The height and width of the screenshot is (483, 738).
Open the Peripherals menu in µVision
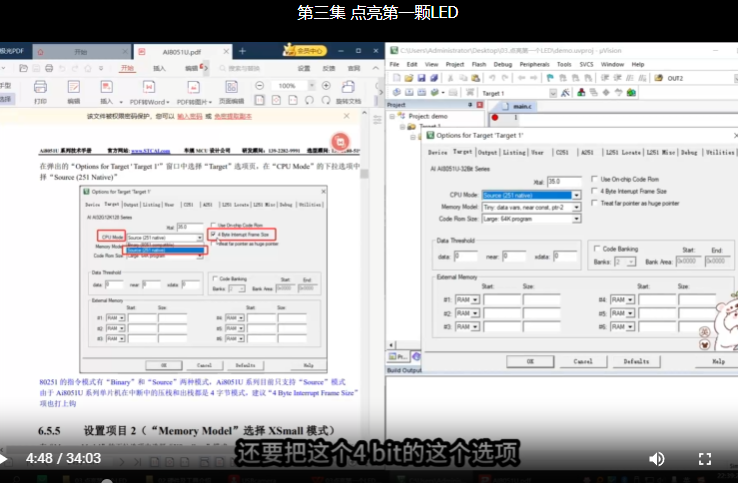click(534, 64)
